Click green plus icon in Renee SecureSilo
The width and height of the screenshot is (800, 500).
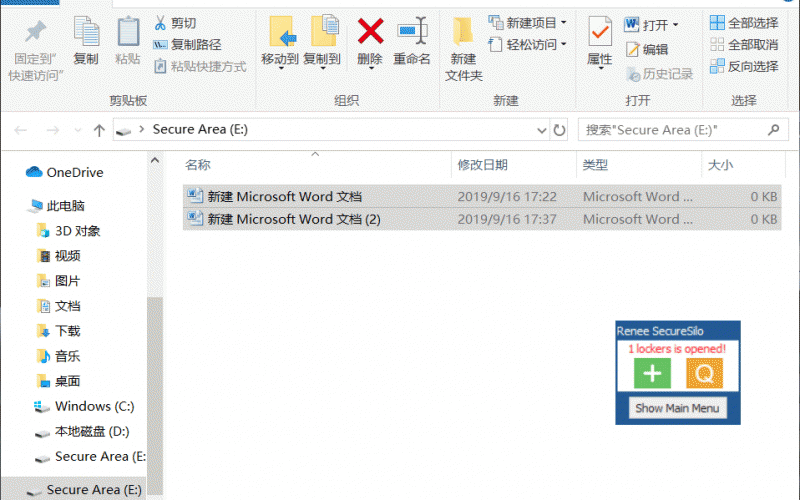pyautogui.click(x=652, y=373)
